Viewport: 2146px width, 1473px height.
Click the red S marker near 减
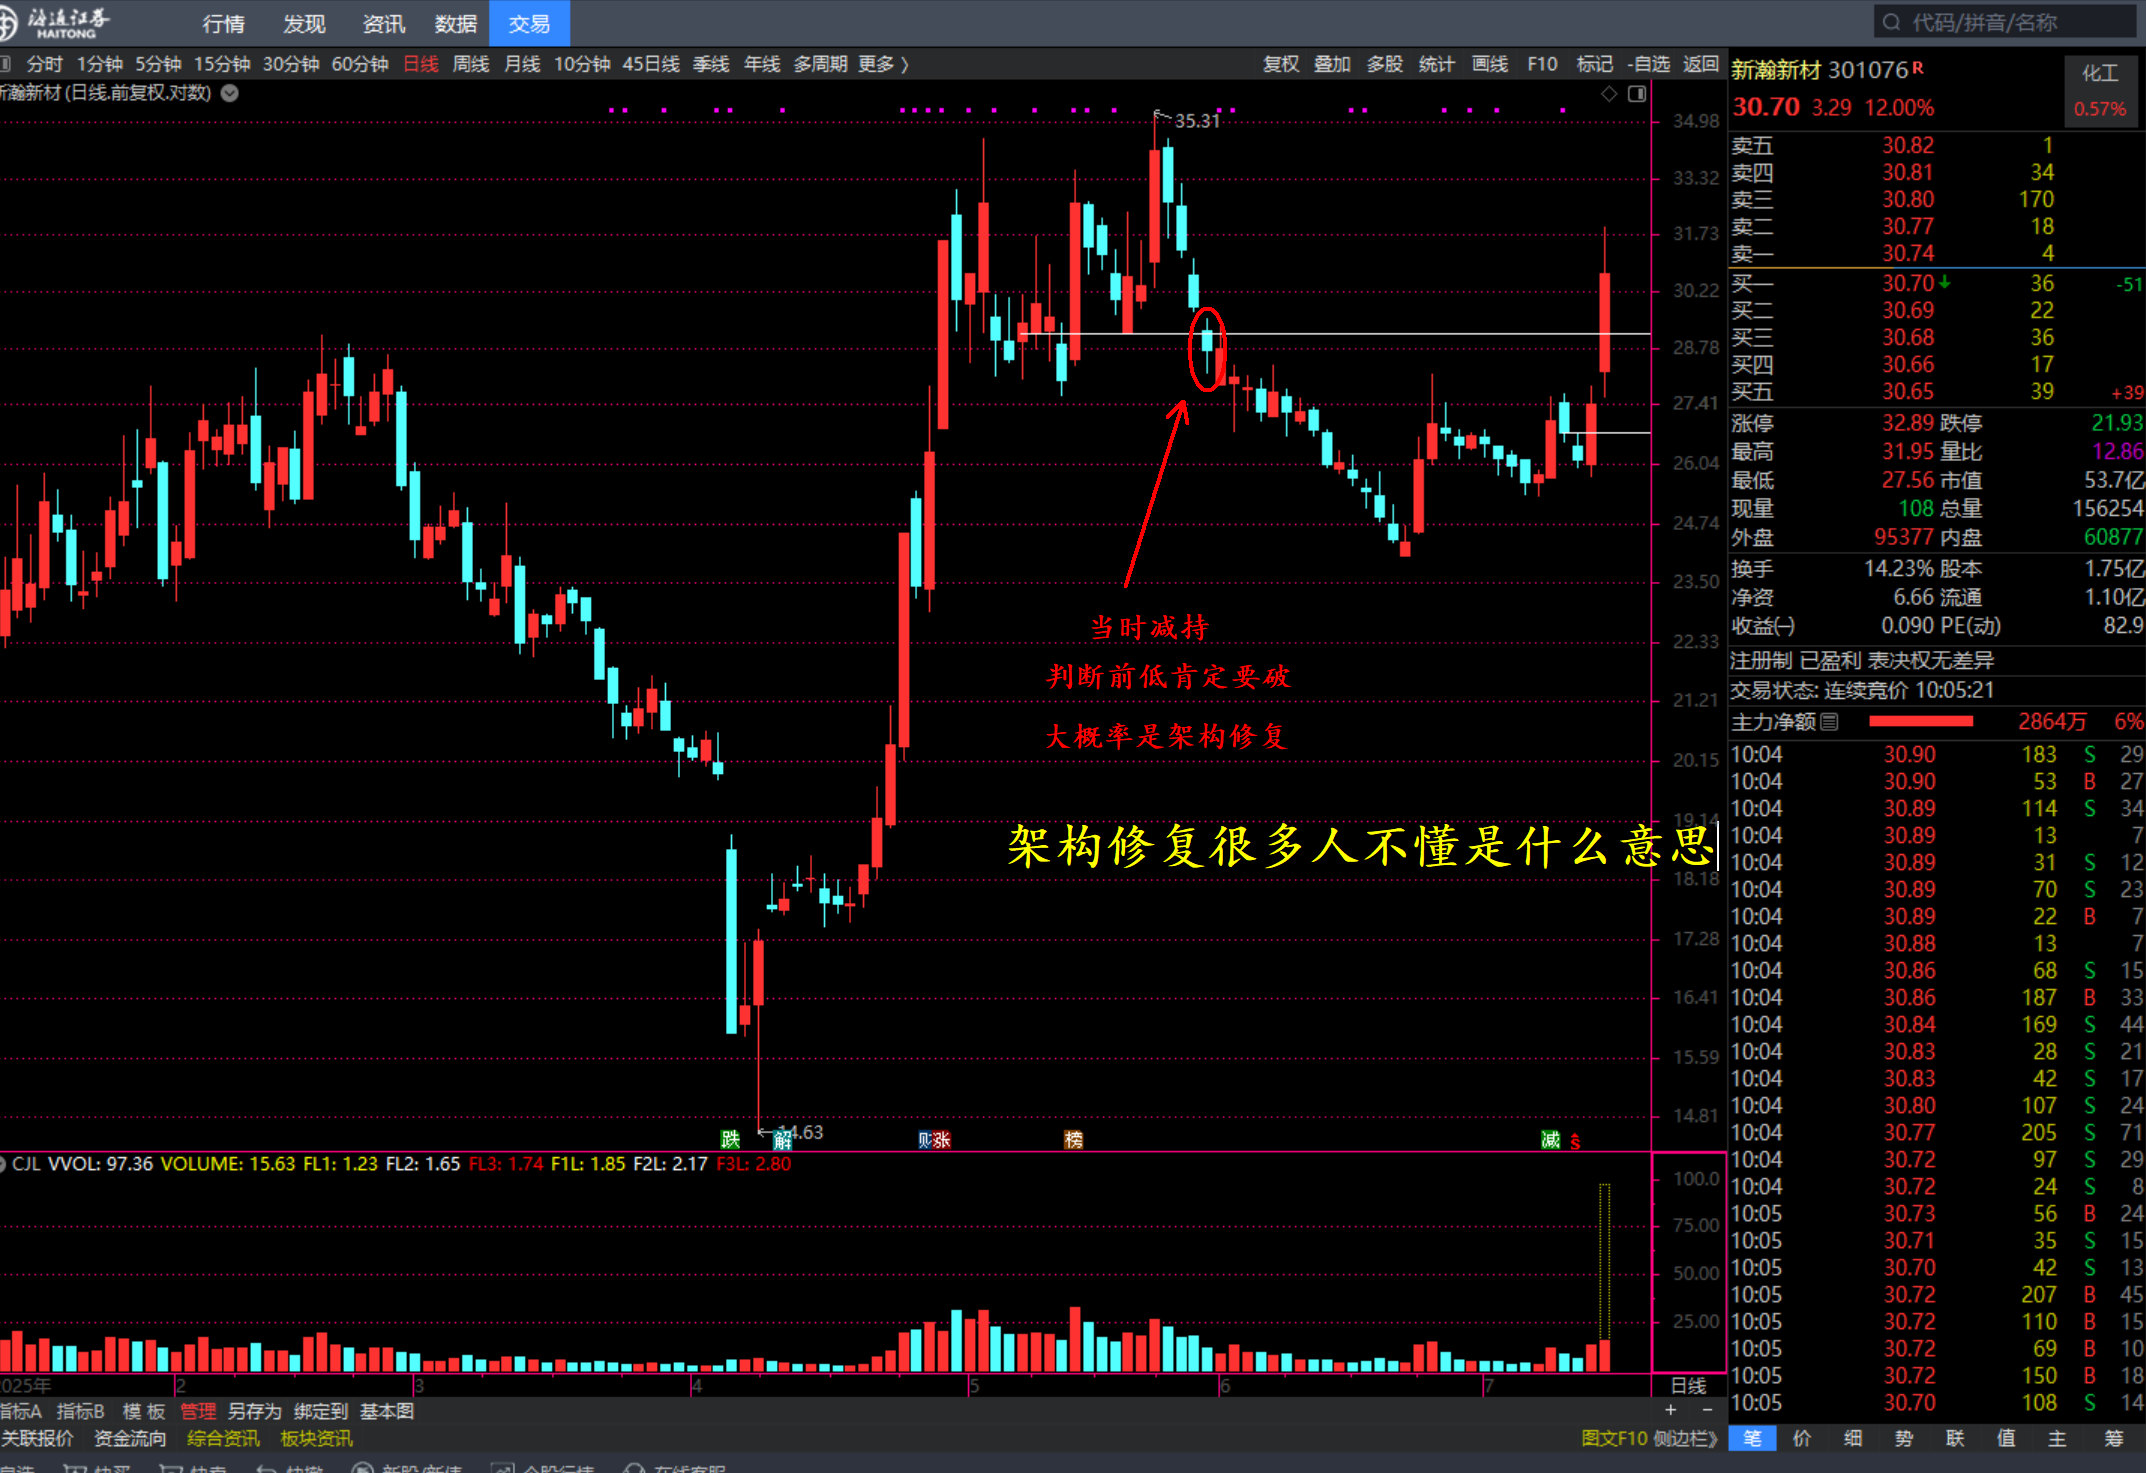point(1575,1141)
